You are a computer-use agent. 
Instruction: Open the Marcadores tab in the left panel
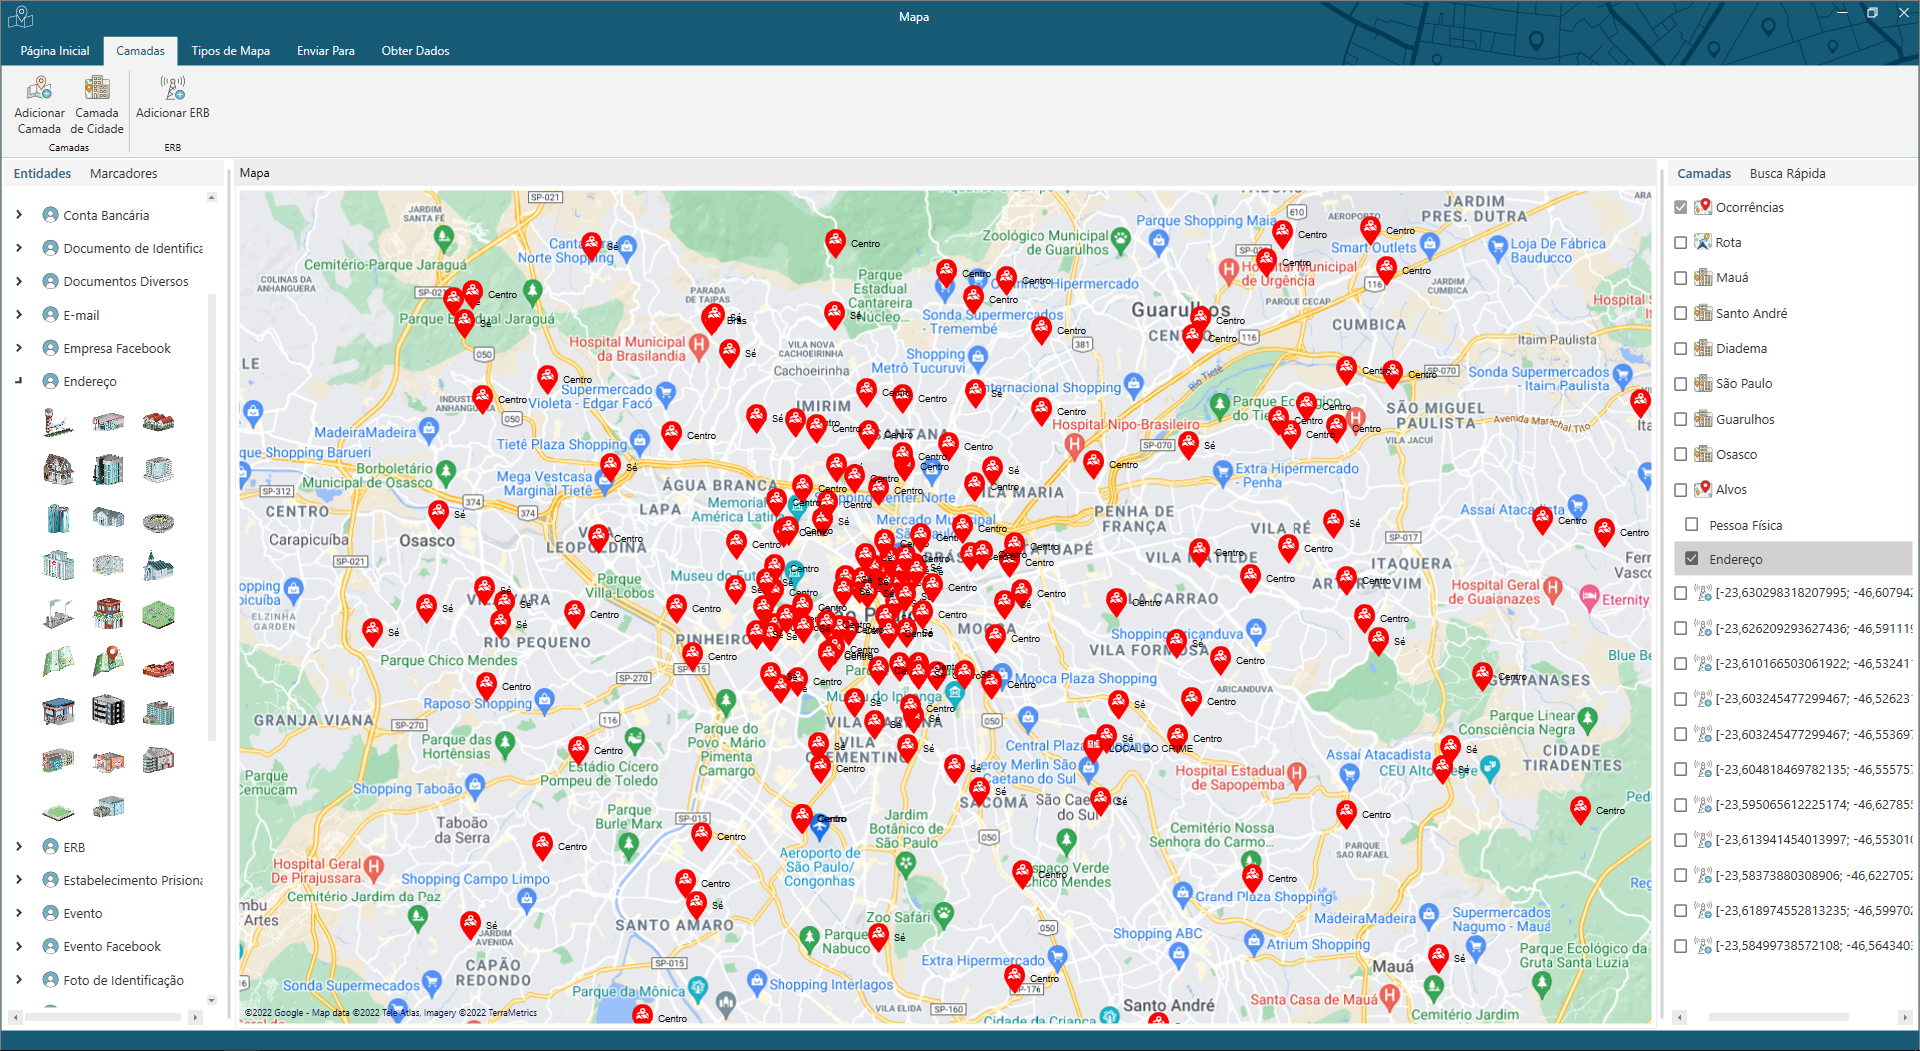[122, 173]
